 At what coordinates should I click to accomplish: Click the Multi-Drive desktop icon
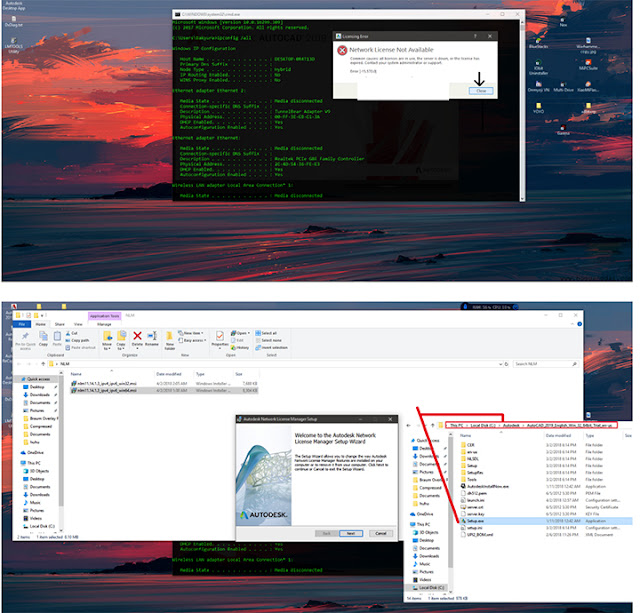563,87
